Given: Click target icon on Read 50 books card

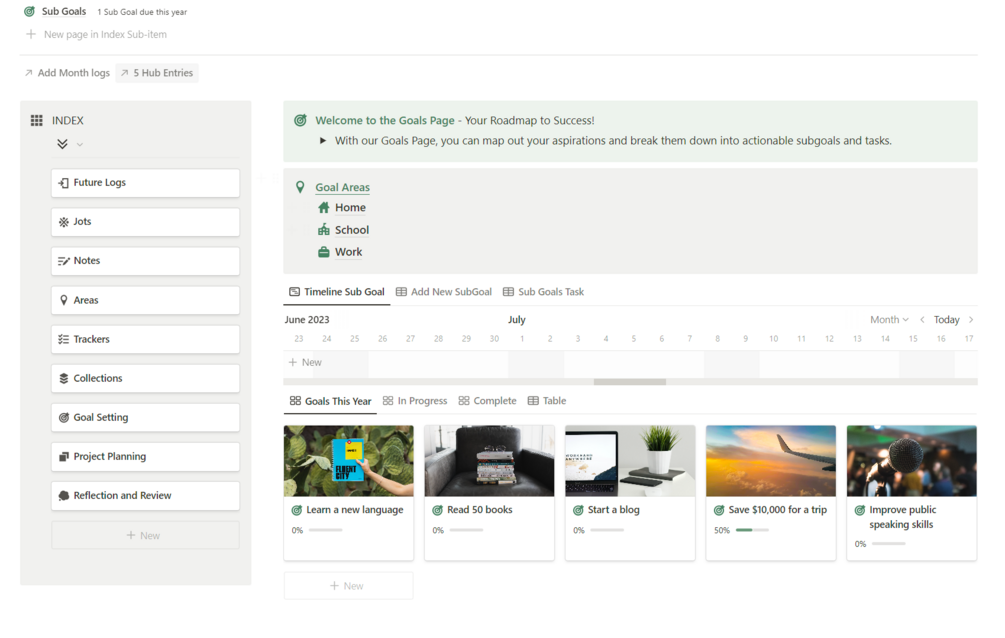Looking at the screenshot, I should point(437,510).
